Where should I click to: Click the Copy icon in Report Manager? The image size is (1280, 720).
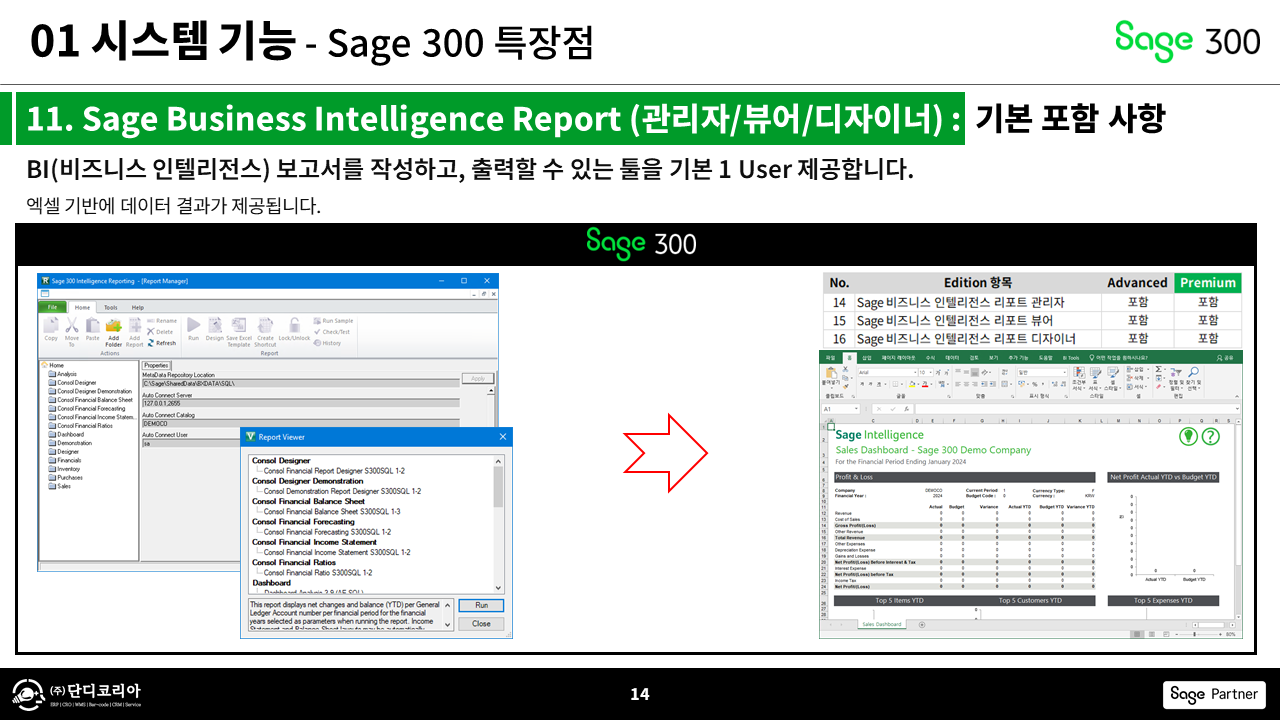click(x=51, y=329)
